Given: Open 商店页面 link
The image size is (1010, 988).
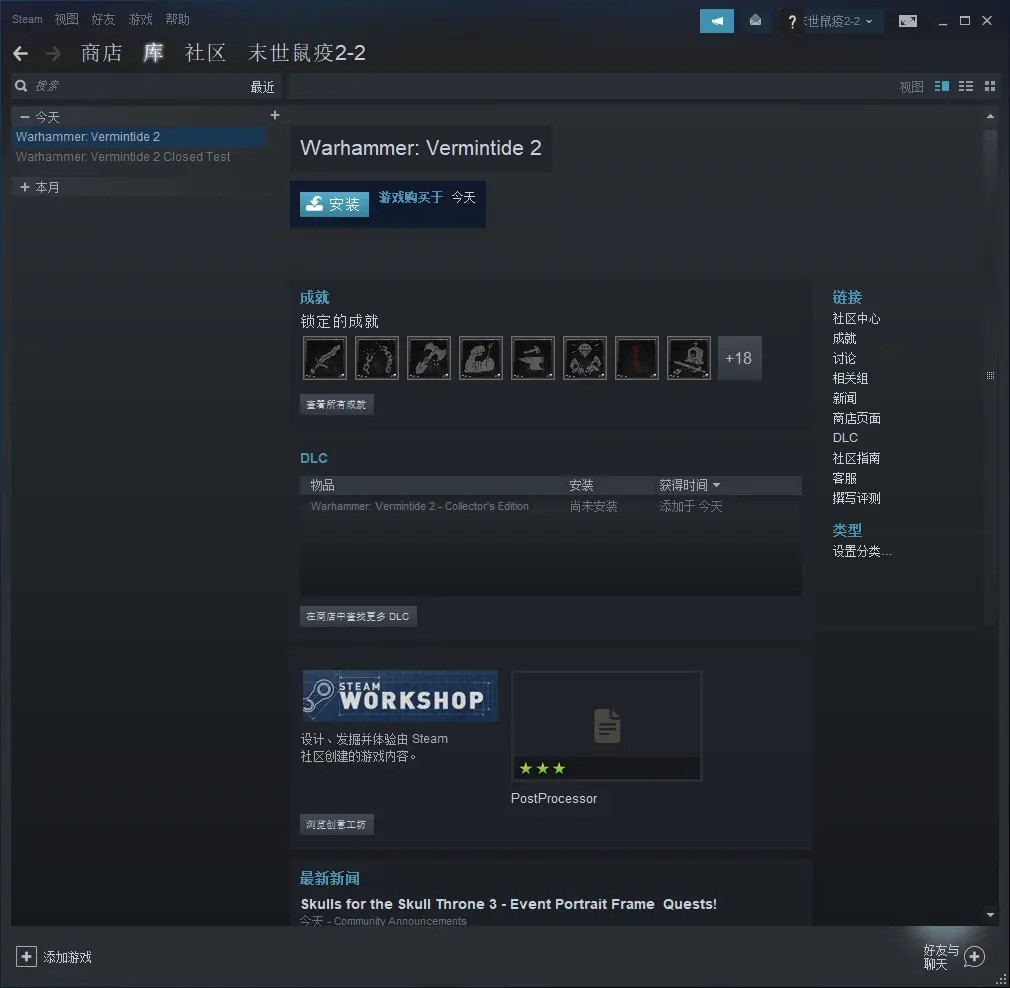Looking at the screenshot, I should [856, 418].
